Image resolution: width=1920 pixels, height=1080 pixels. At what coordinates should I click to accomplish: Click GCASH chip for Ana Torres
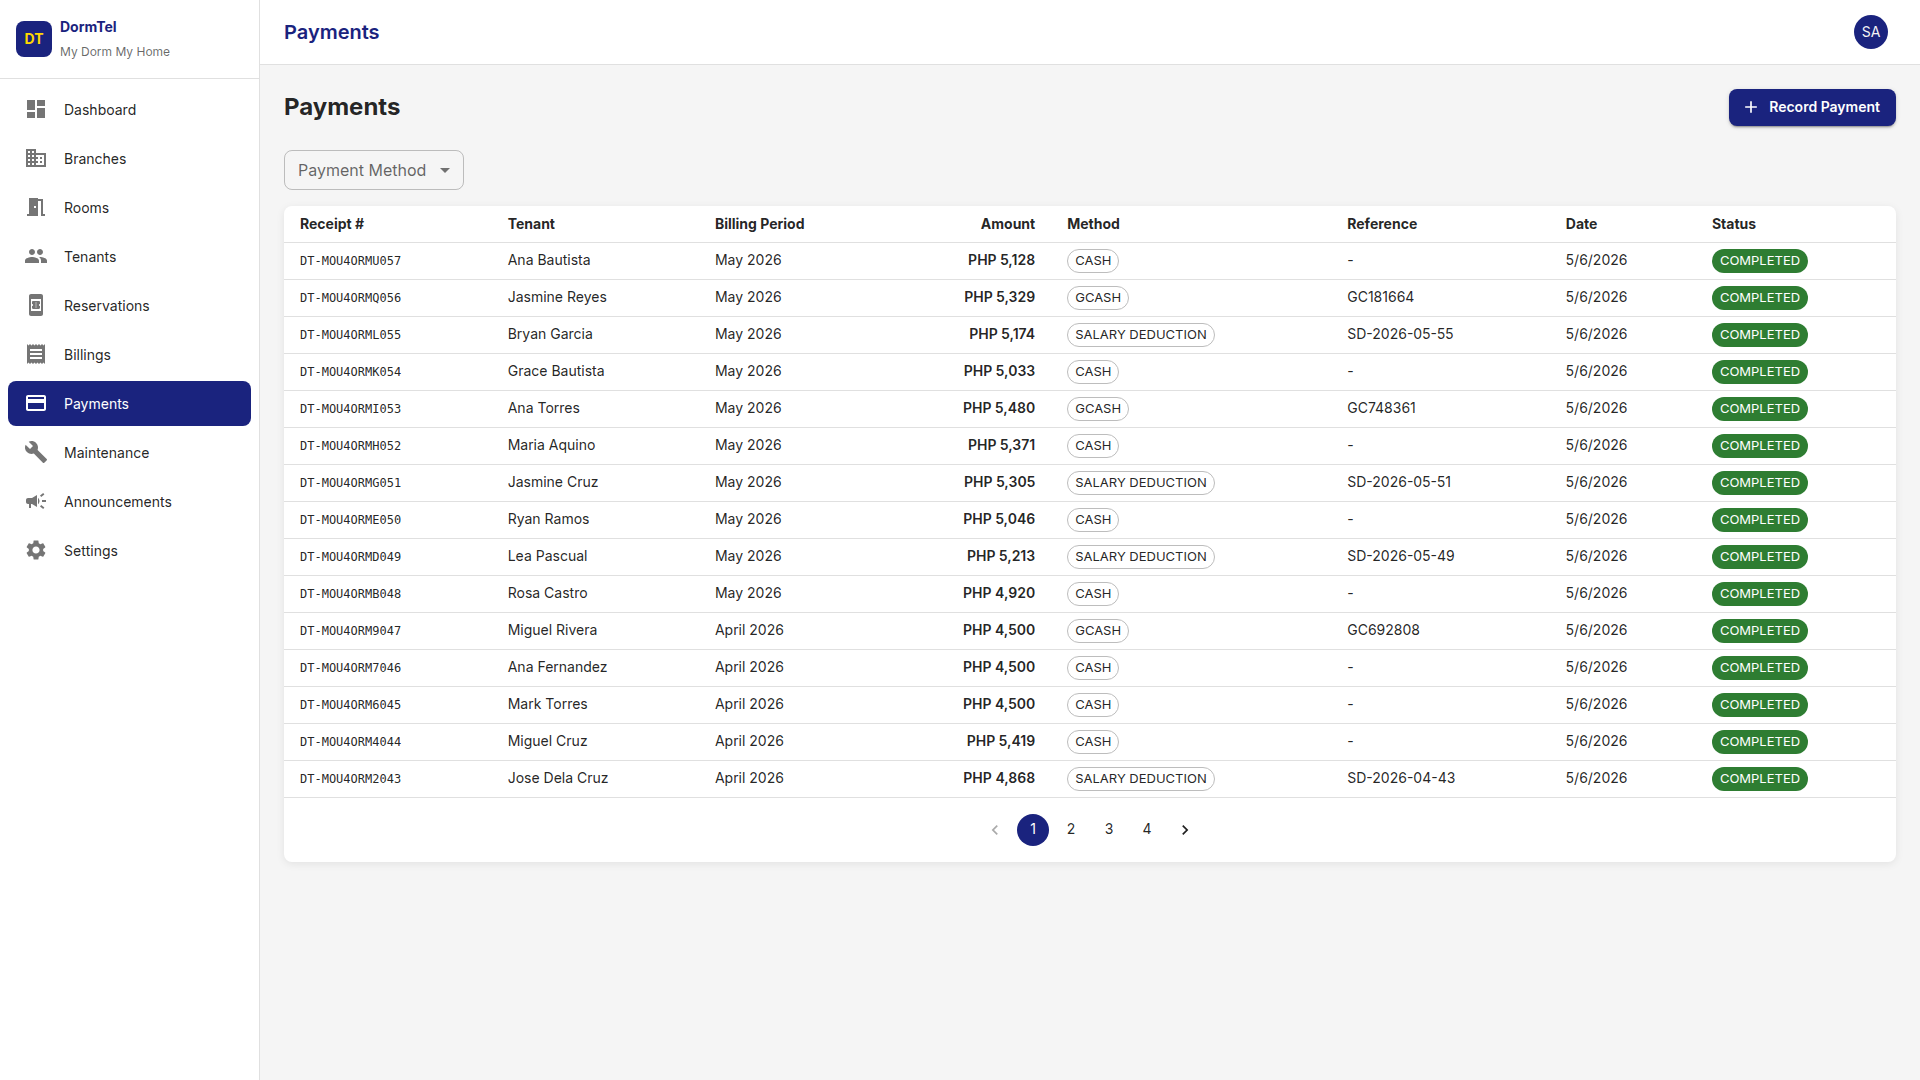(x=1098, y=409)
